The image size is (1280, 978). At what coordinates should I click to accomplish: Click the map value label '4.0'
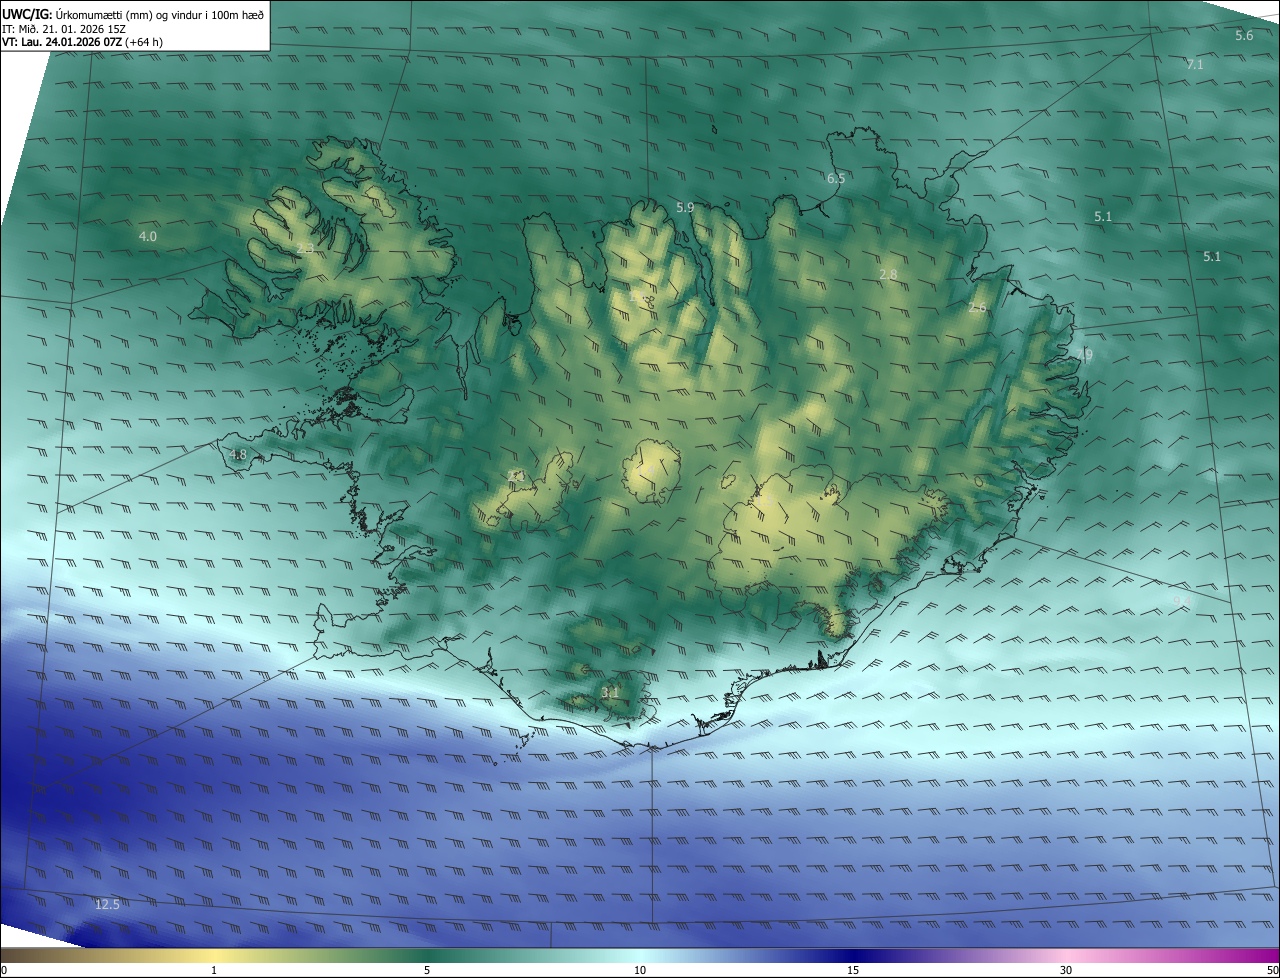point(148,237)
